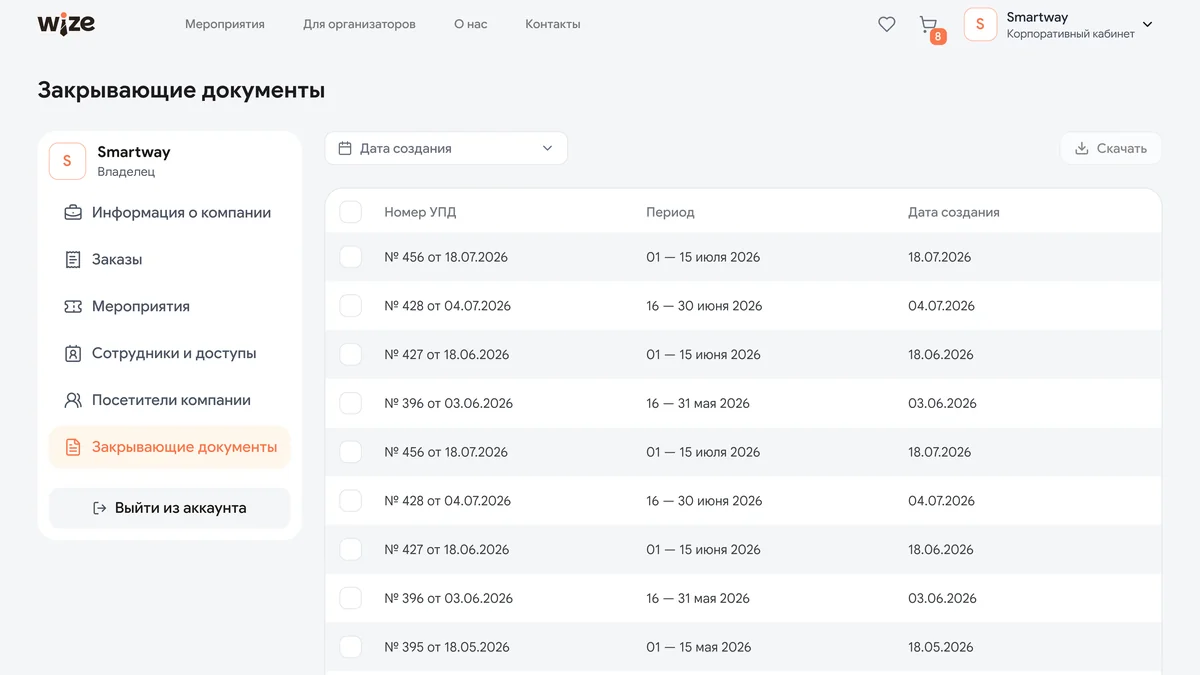1200x675 pixels.
Task: Click the document icon of sidebar Закрывающие документы
Action: coord(73,447)
